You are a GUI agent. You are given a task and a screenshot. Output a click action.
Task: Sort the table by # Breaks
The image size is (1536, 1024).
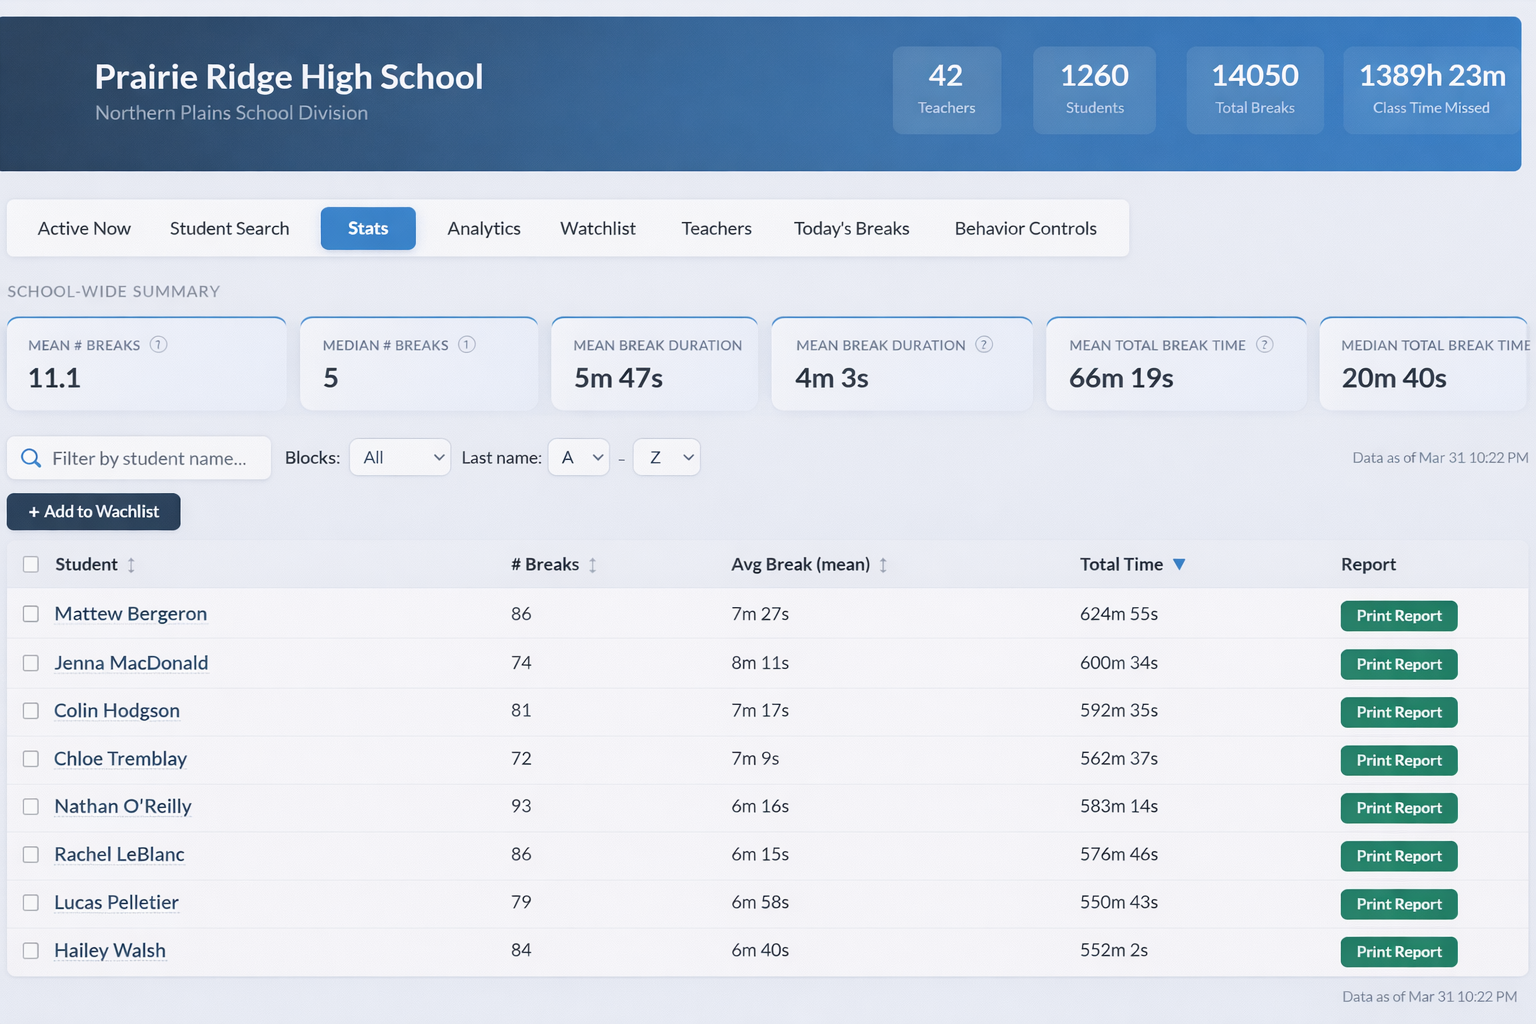592,564
